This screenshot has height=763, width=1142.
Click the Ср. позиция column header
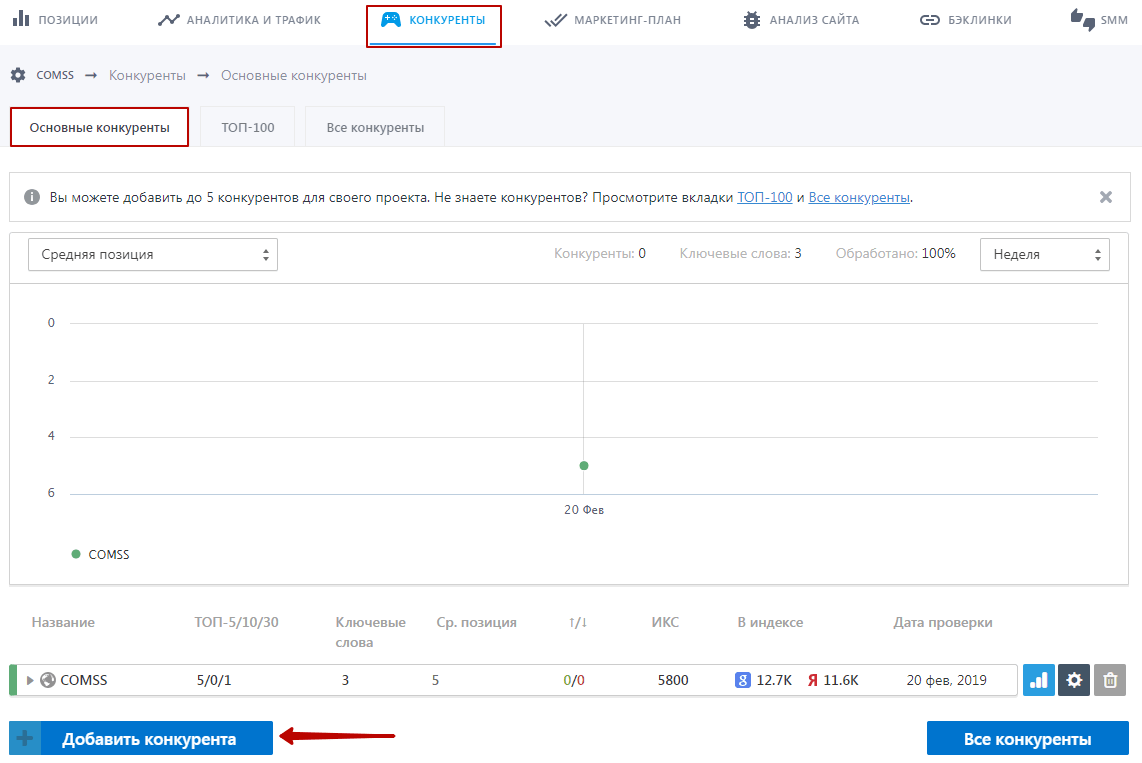pos(477,622)
